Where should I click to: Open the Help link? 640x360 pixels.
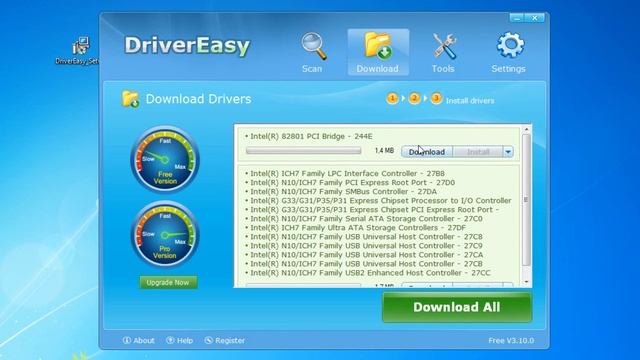click(180, 340)
